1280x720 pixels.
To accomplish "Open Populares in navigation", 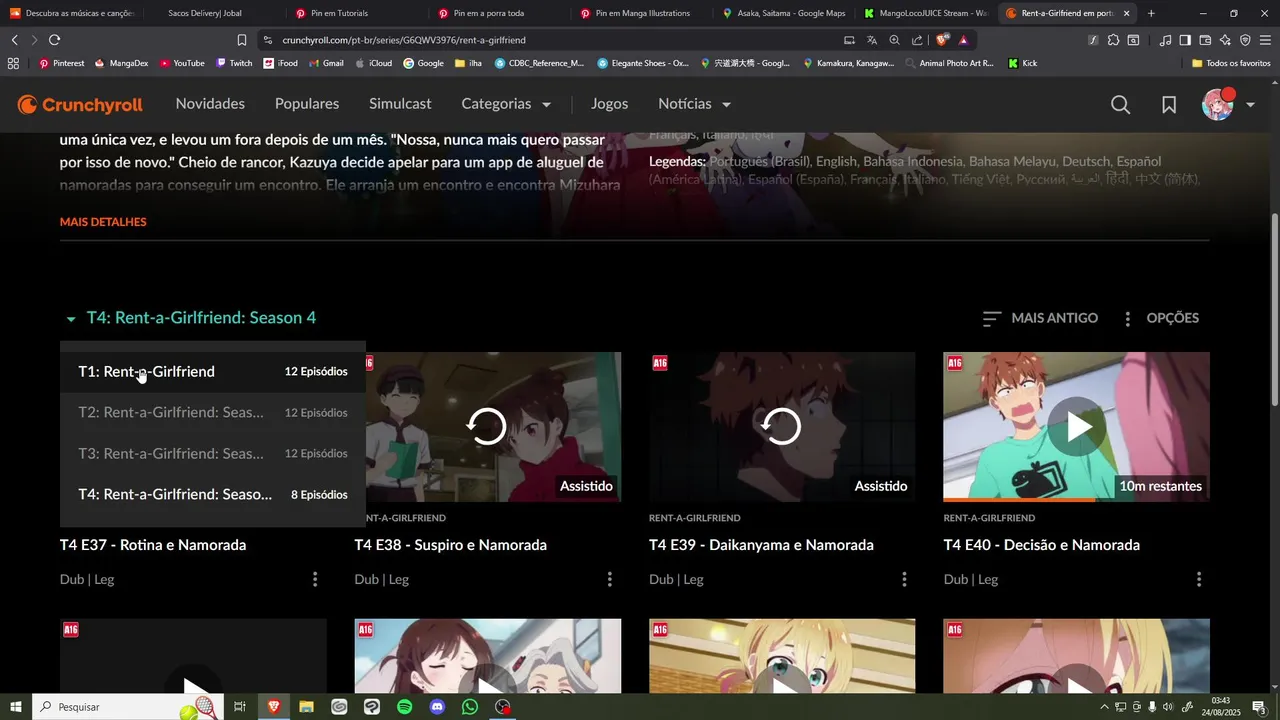I will coord(307,104).
